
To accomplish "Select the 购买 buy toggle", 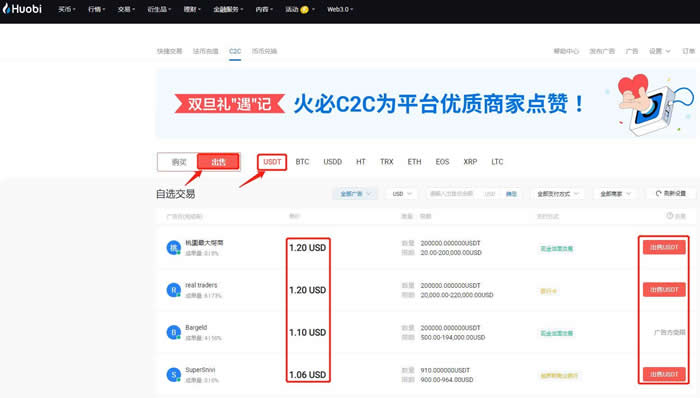I will [179, 162].
